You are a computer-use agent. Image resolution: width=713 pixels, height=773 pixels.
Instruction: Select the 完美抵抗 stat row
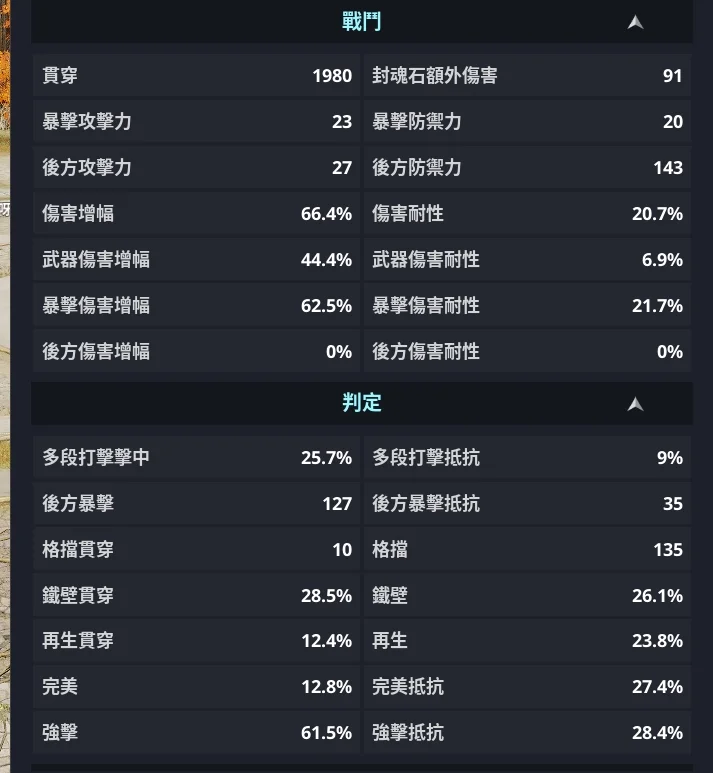[527, 687]
